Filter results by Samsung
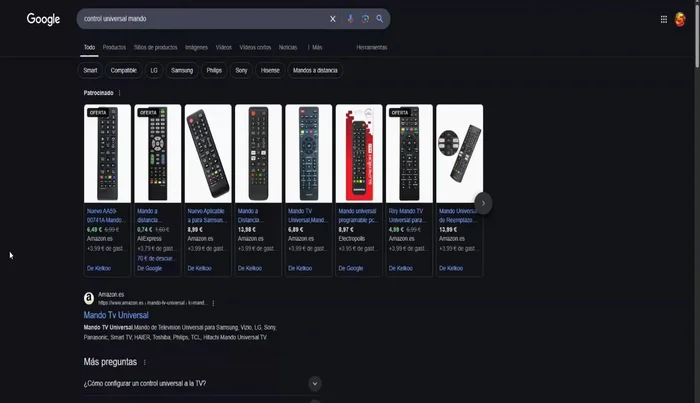 tap(182, 71)
